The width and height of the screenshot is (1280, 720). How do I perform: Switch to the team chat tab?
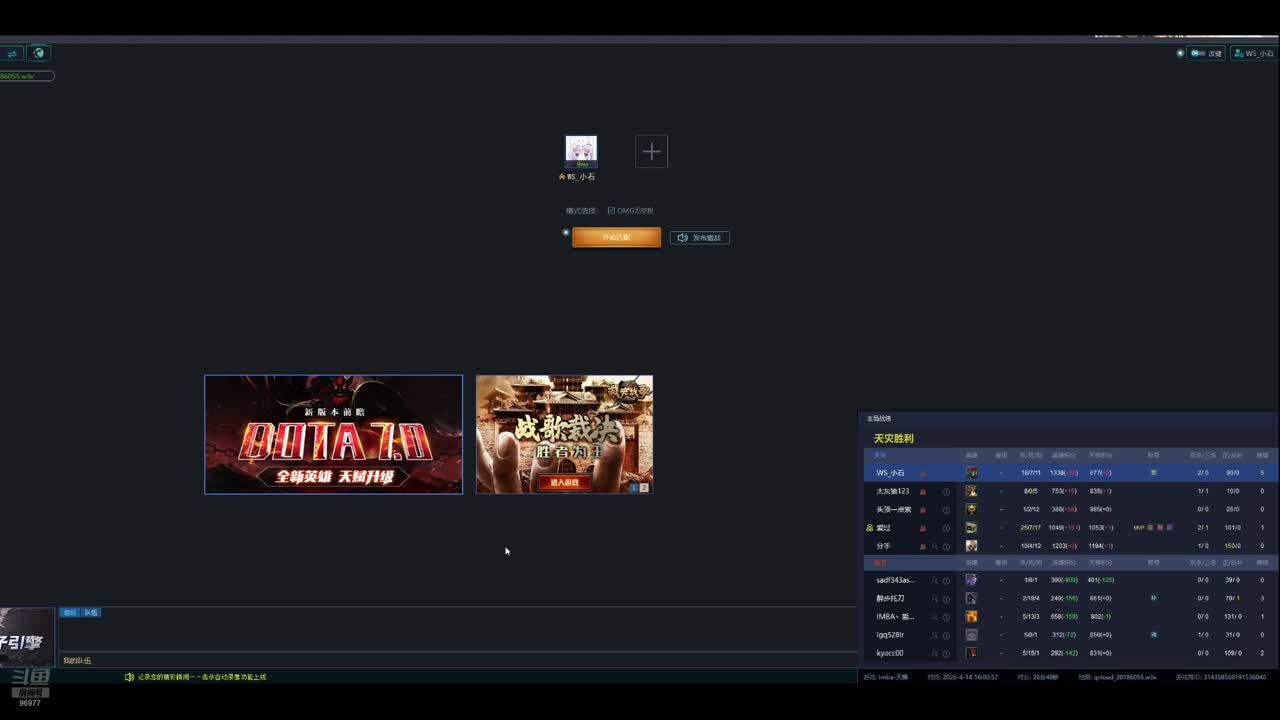(x=90, y=612)
